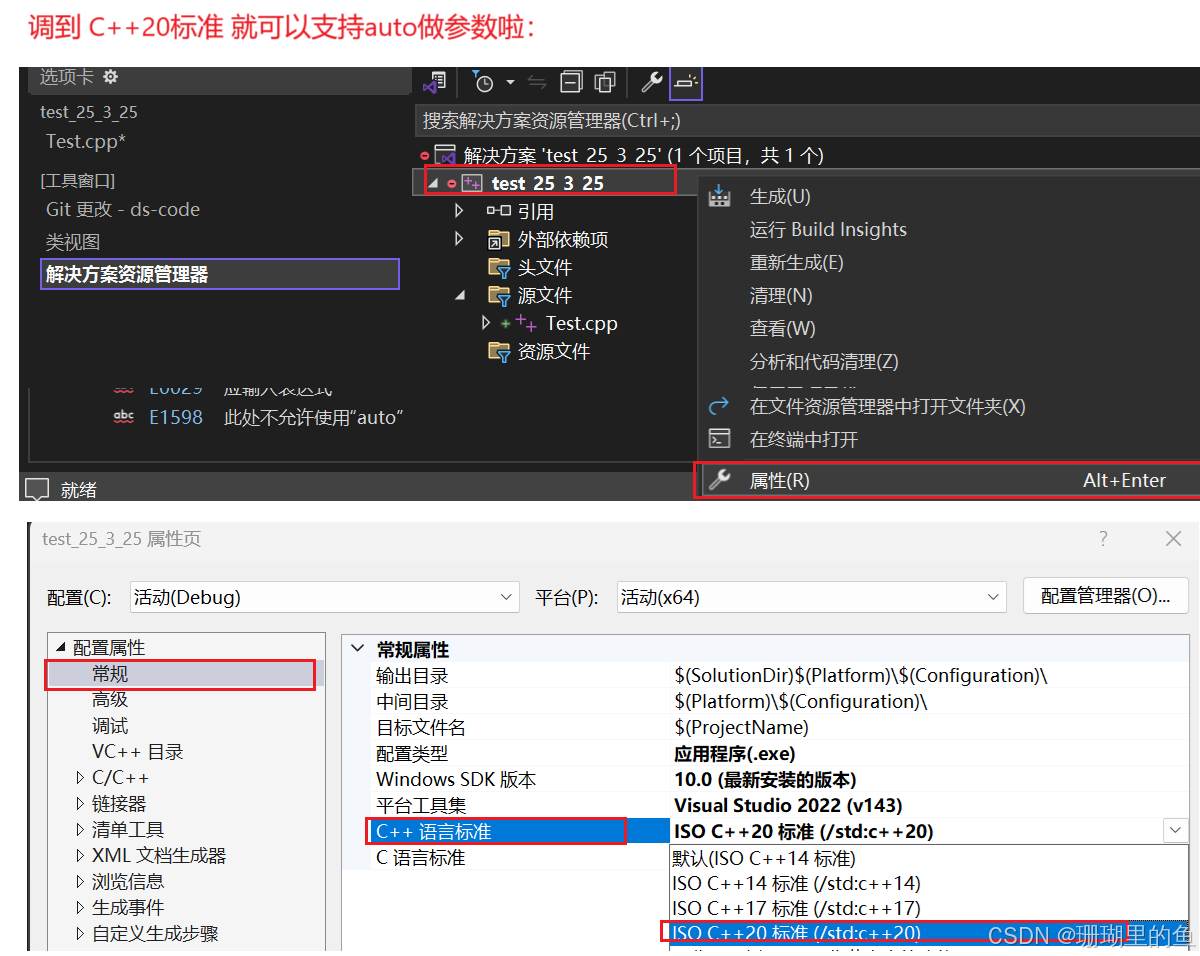Viewport: 1200px width, 956px height.
Task: Choose 分析和代码清理(Z) menu entry
Action: [x=824, y=361]
